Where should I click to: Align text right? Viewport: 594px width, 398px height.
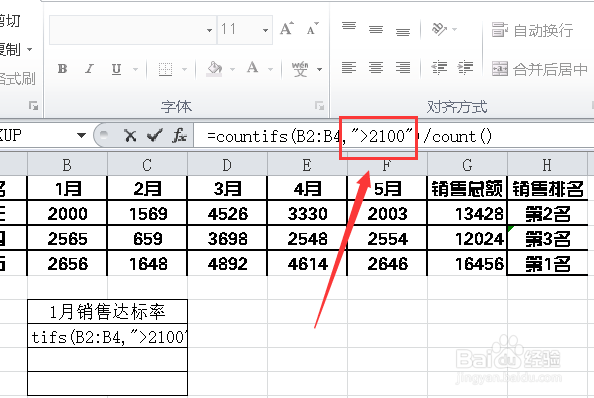[x=403, y=68]
